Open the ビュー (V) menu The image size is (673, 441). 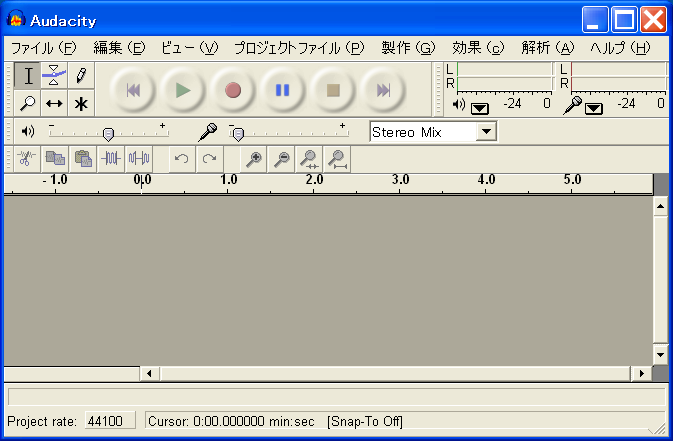[189, 48]
